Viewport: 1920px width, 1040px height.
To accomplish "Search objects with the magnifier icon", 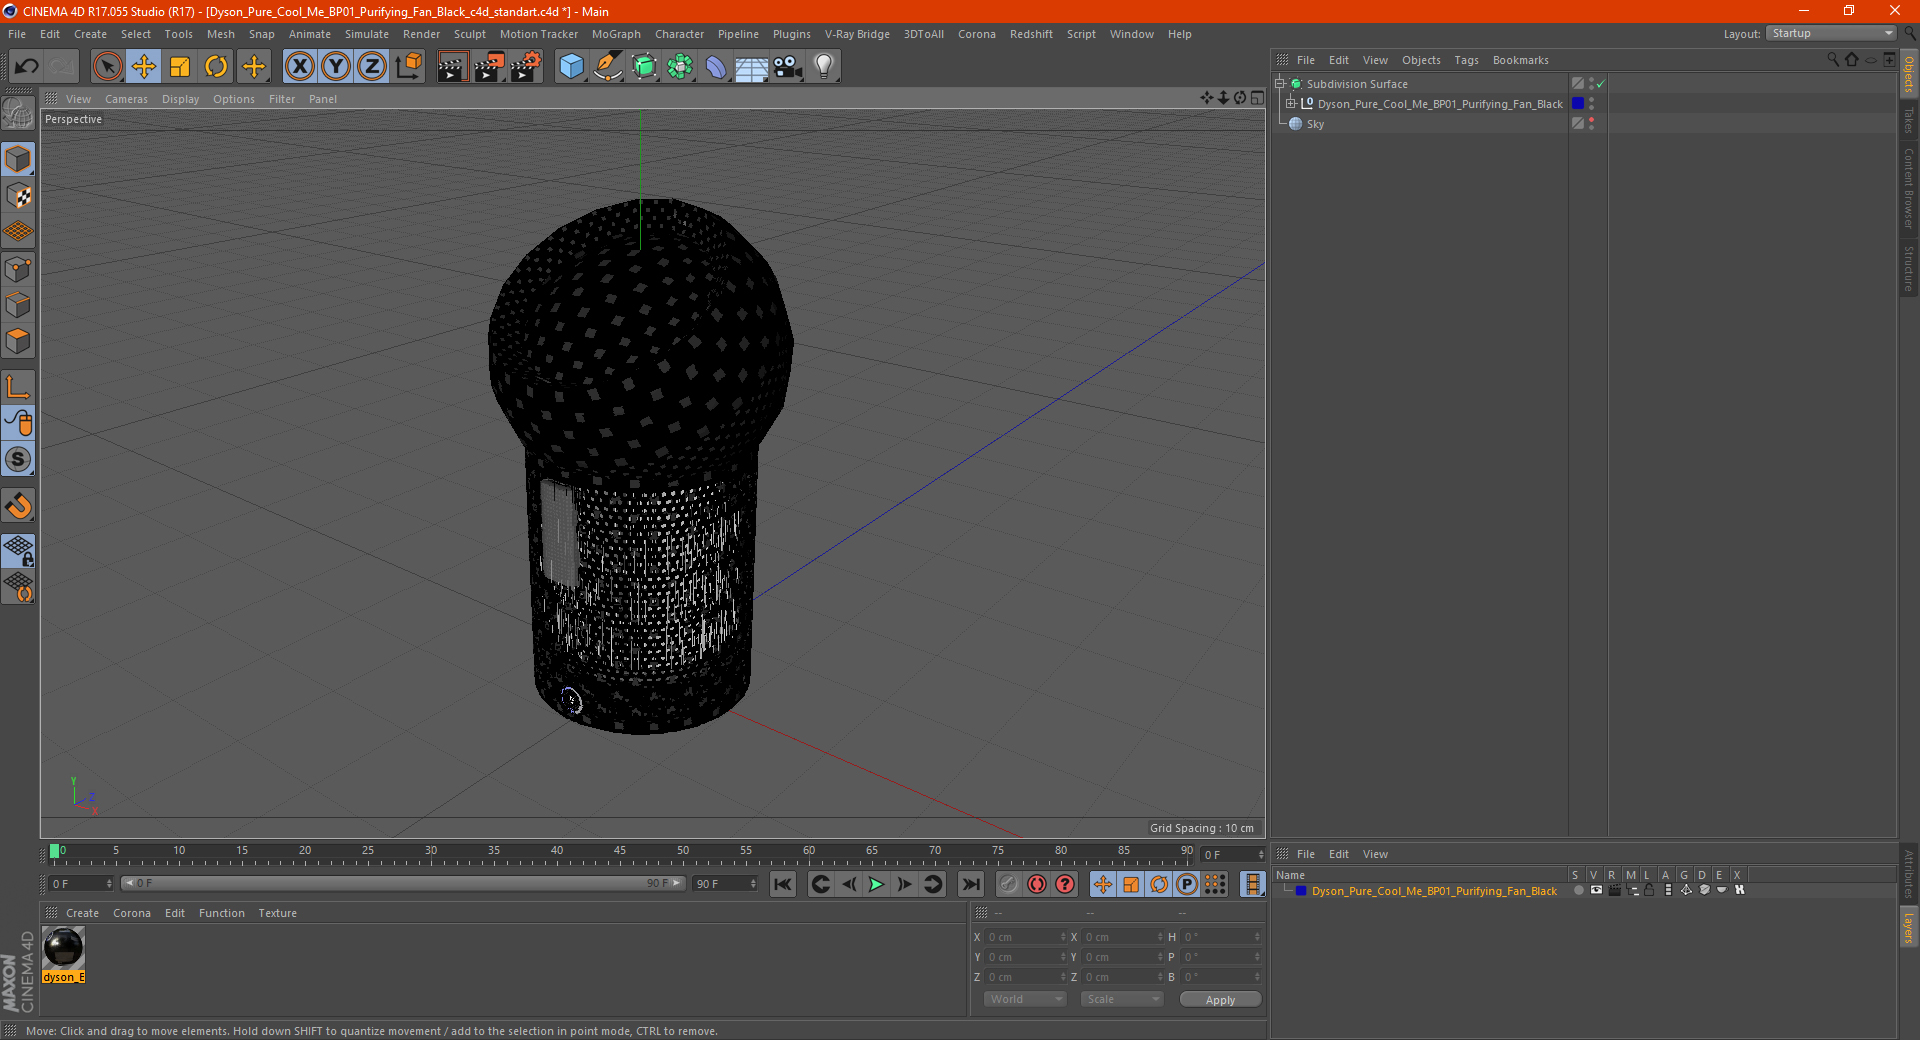I will (1833, 60).
